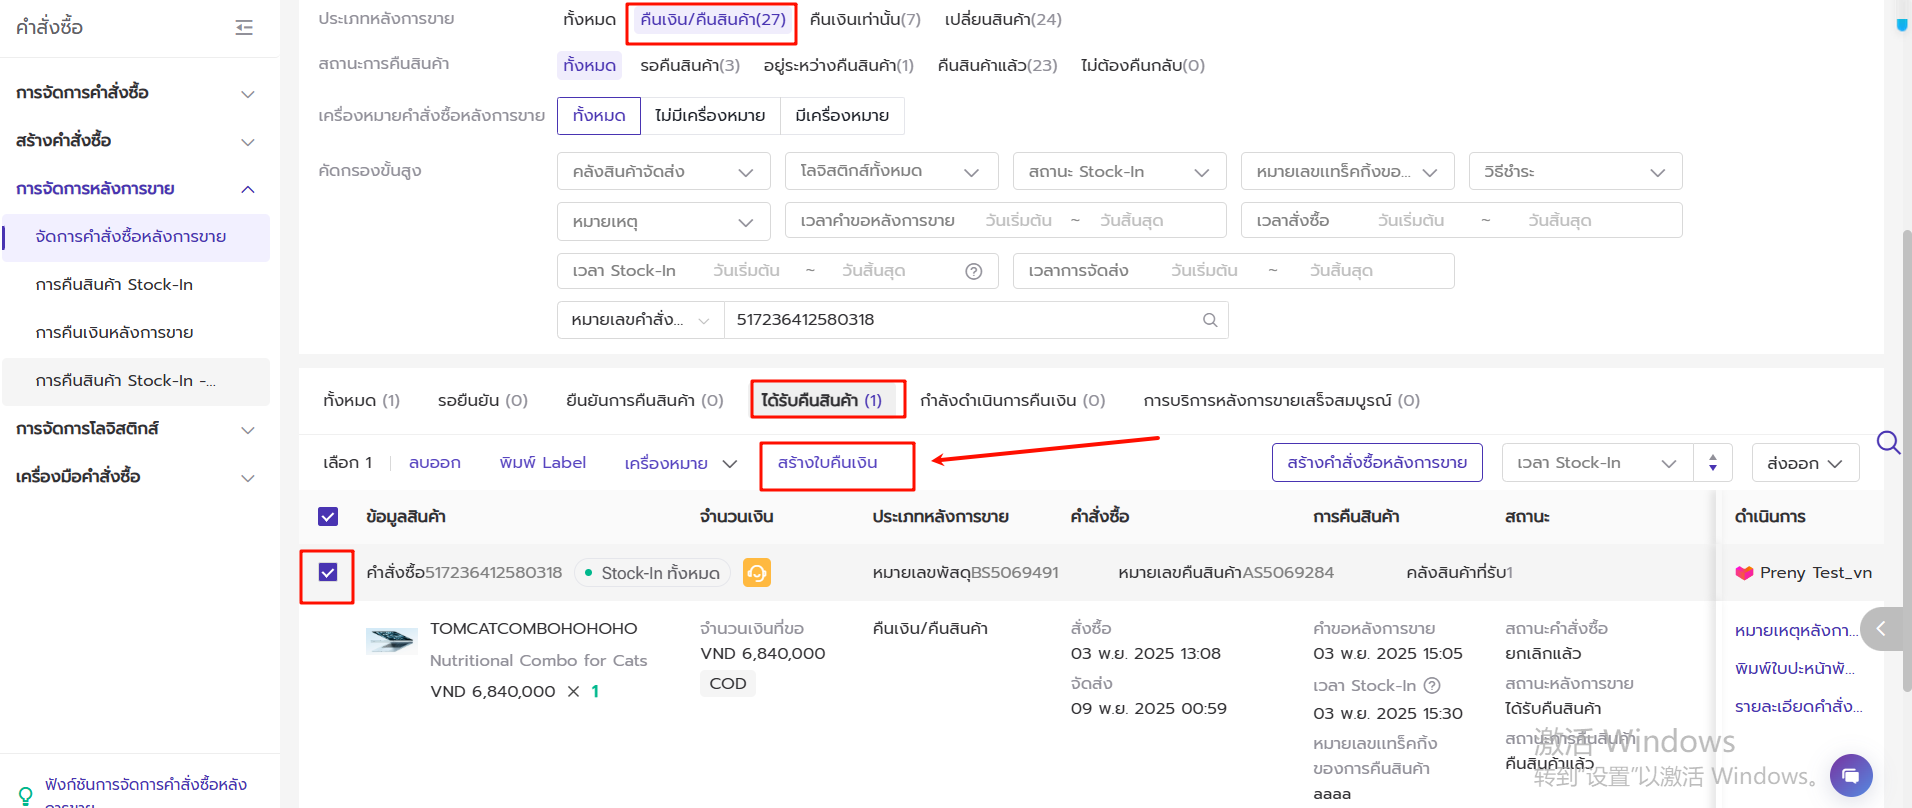1912x808 pixels.
Task: Uncheck the select-all checkbox in table header
Action: [328, 517]
